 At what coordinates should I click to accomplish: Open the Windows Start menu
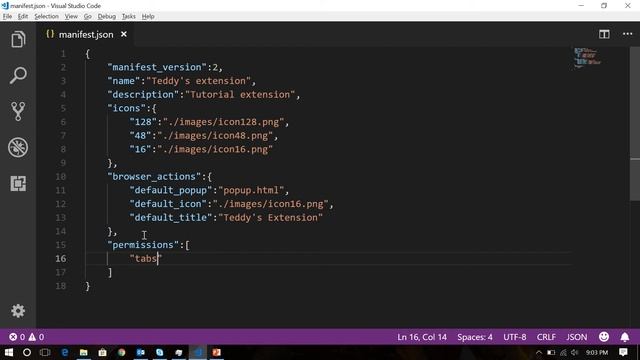pyautogui.click(x=9, y=352)
